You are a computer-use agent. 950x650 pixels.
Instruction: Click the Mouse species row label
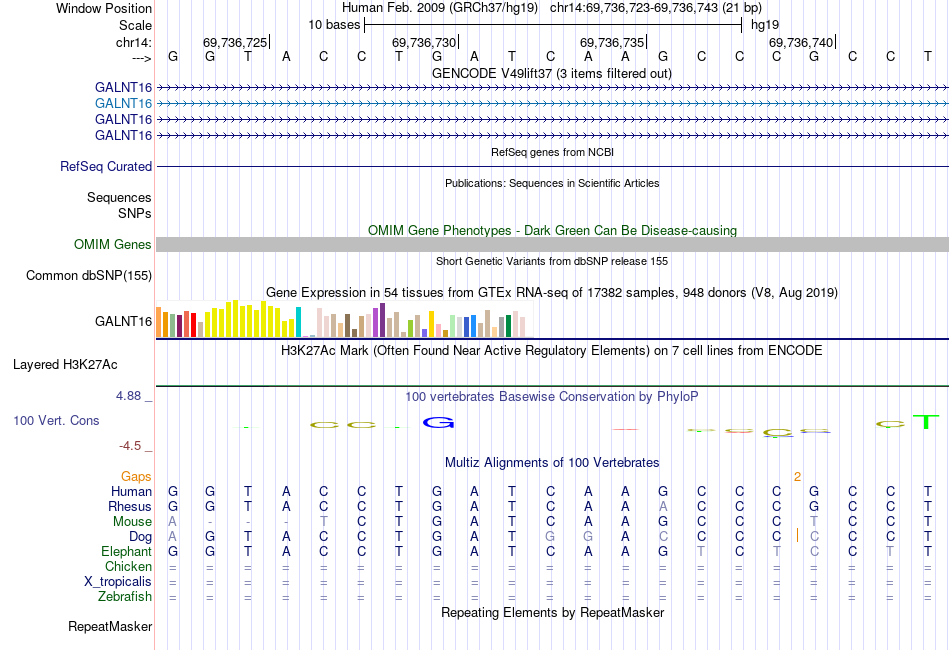[132, 522]
